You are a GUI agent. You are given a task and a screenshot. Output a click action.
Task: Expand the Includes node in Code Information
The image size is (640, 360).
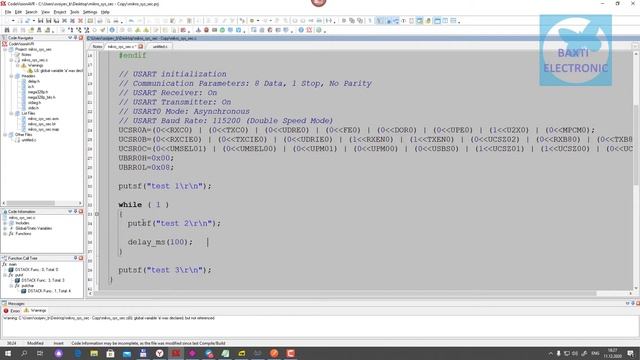pos(5,223)
